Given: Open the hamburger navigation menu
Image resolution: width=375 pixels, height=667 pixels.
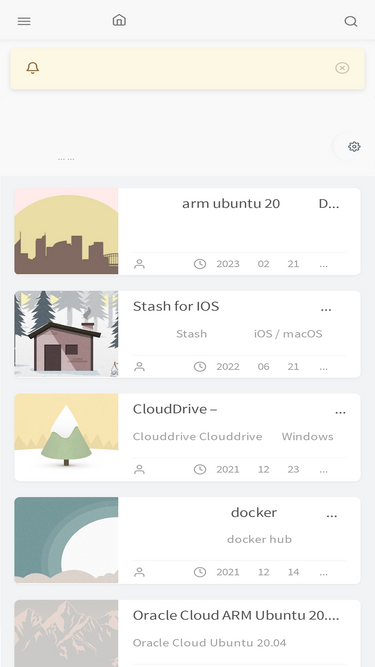Looking at the screenshot, I should pos(24,21).
